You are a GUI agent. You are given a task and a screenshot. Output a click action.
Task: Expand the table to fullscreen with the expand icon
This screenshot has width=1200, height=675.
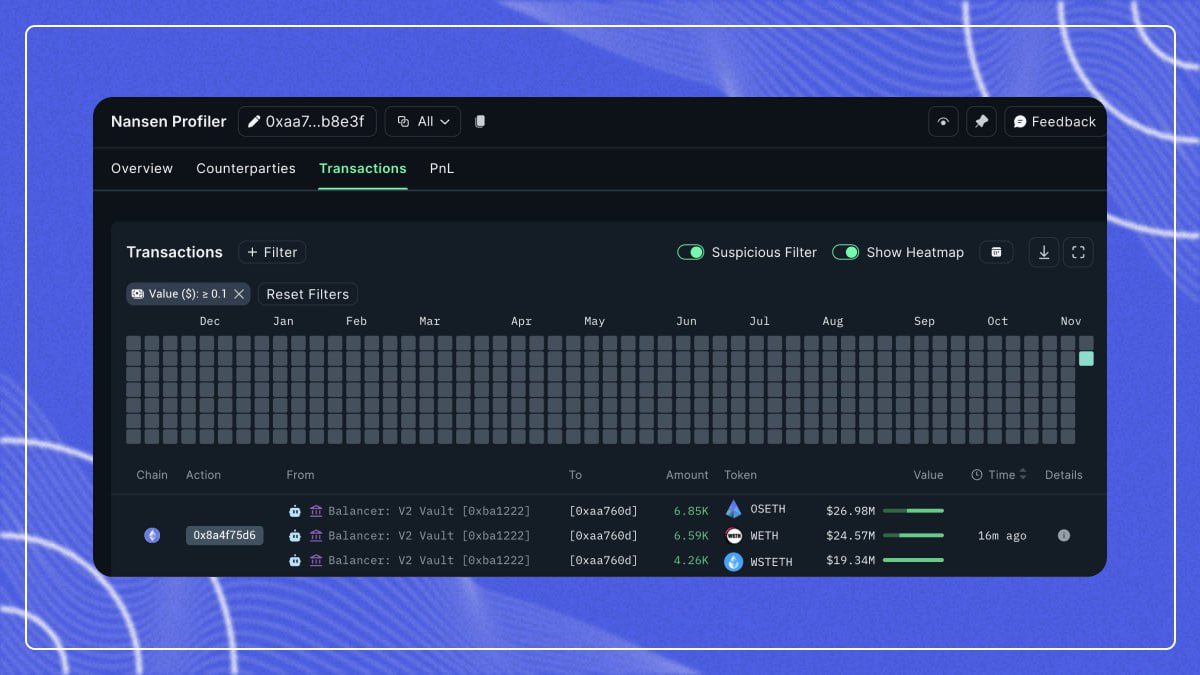(x=1078, y=252)
